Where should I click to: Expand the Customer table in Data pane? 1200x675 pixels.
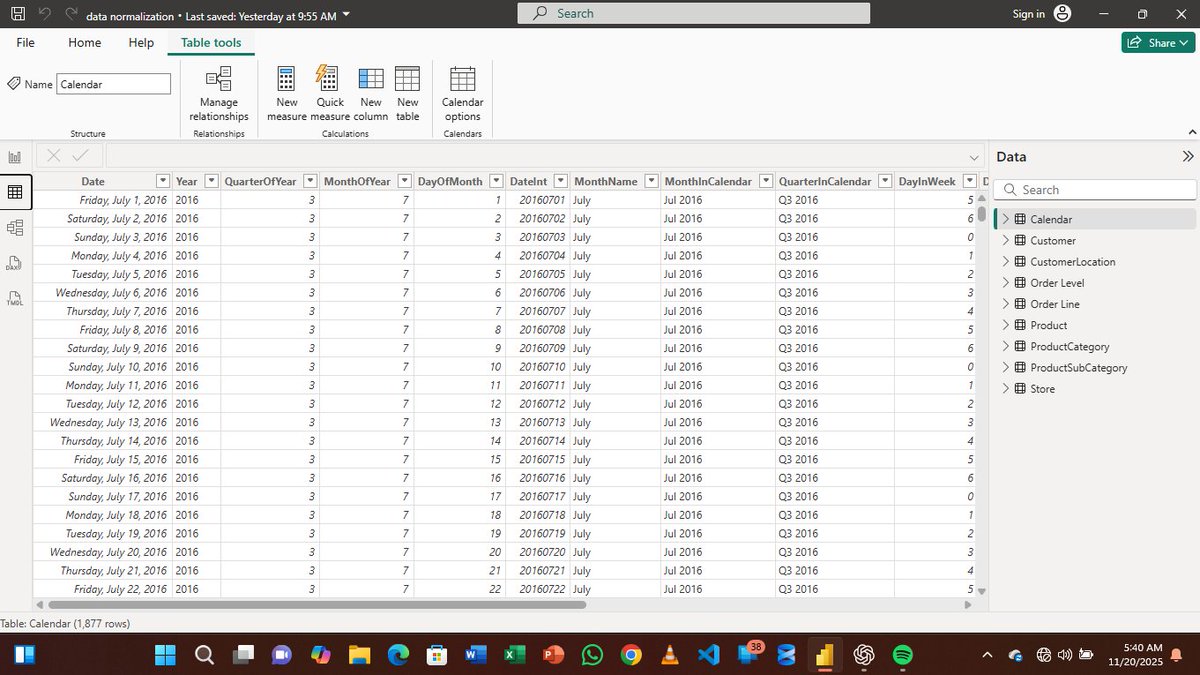coord(1004,240)
